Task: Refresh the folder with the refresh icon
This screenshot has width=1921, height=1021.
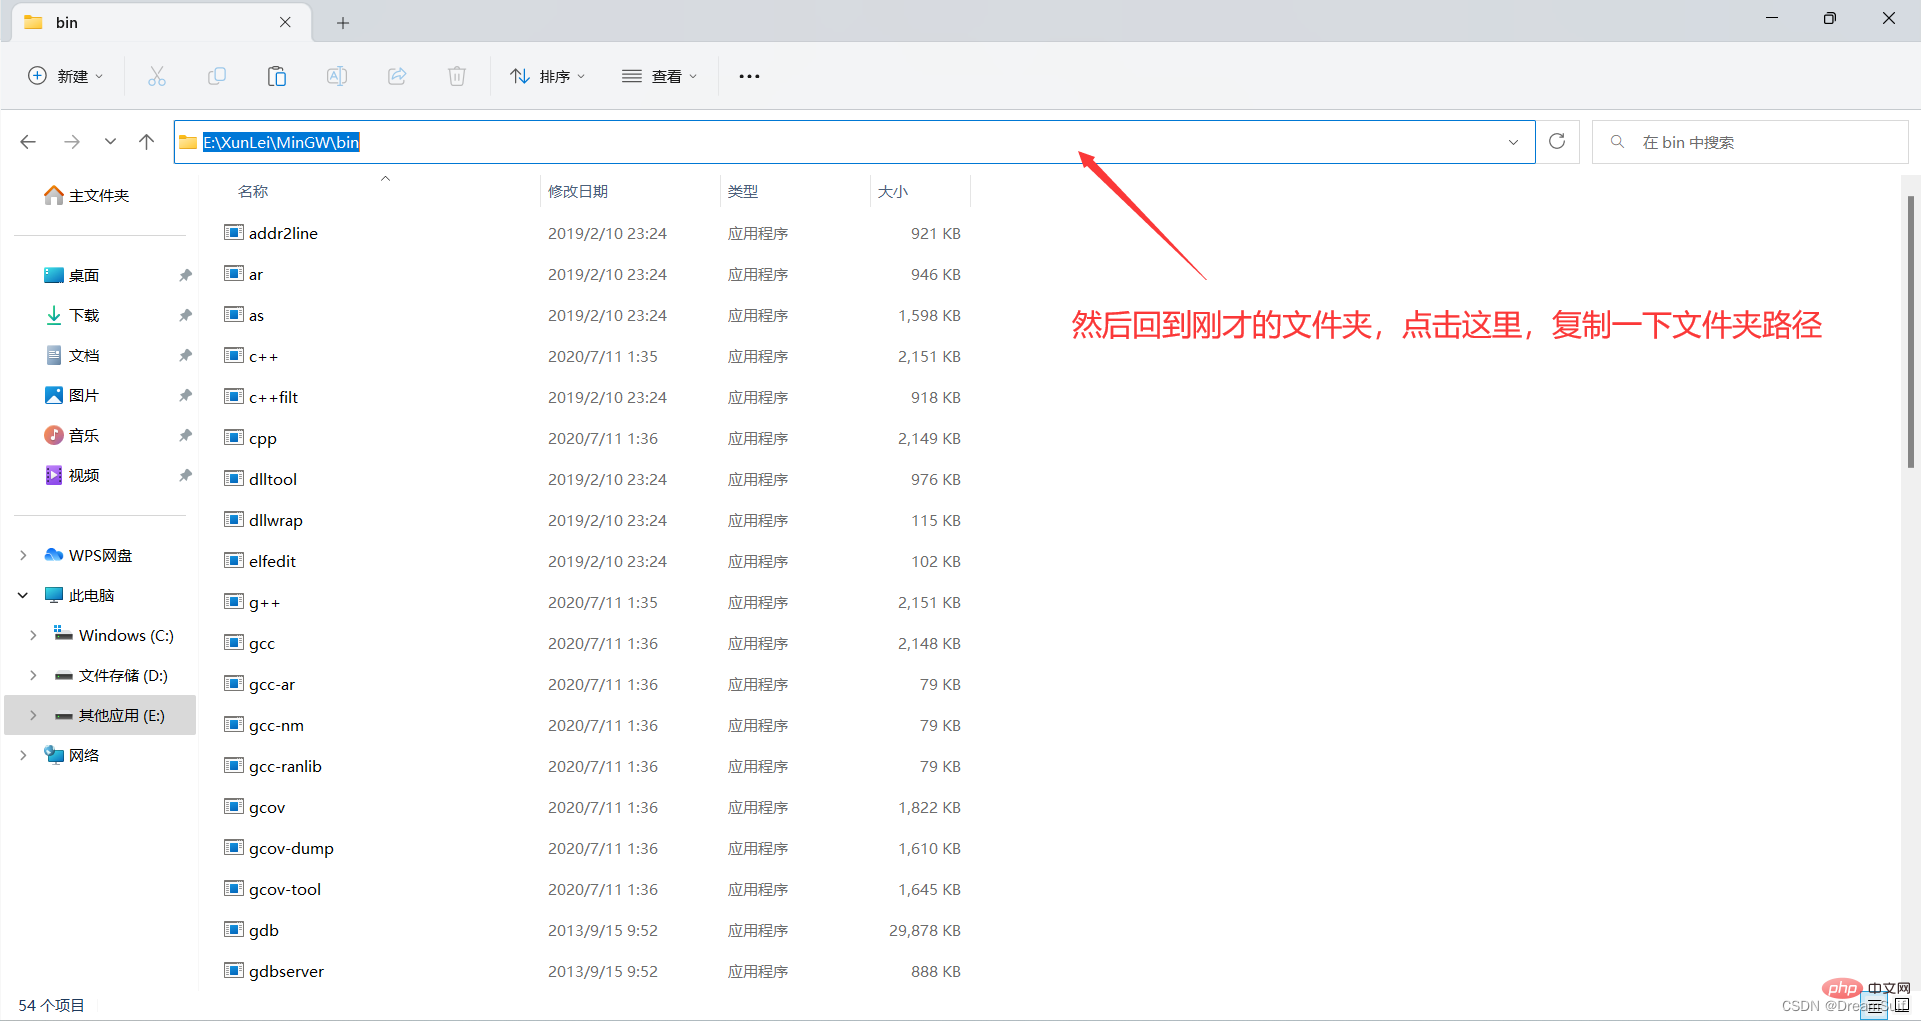Action: [x=1556, y=141]
